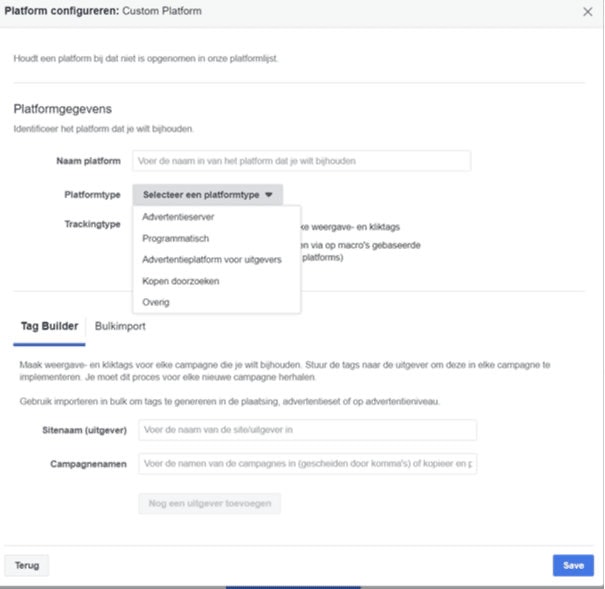Close the Platform configureren dialog

[587, 12]
